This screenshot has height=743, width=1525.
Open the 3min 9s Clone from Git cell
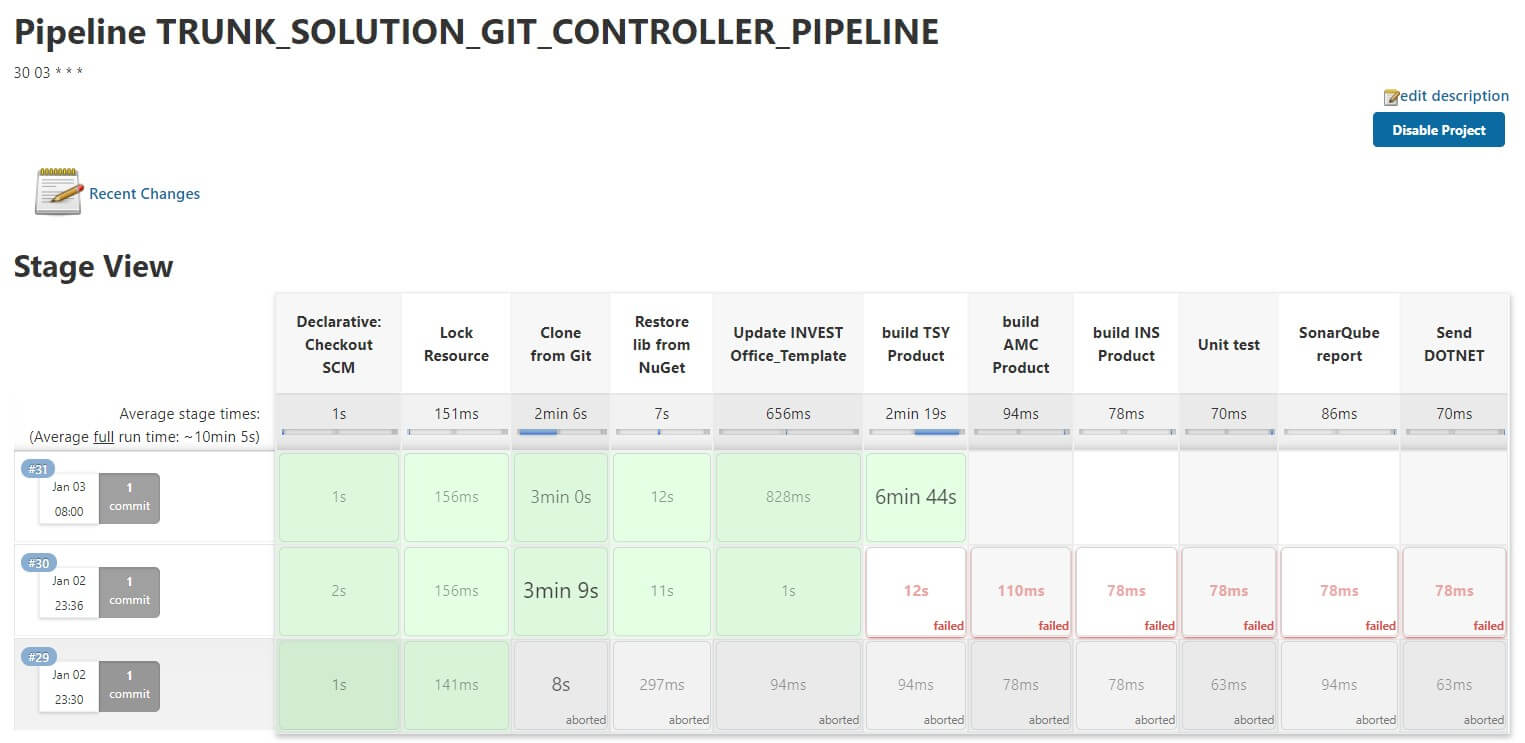tap(561, 591)
